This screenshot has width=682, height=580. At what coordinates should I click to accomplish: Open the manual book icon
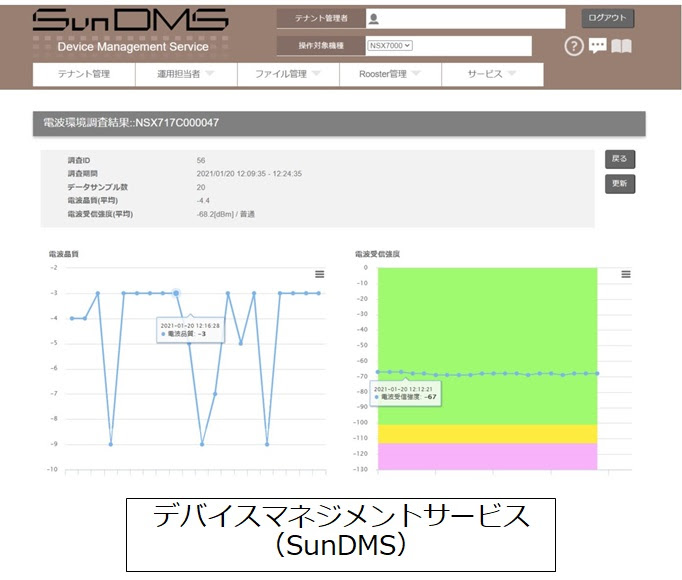point(621,46)
